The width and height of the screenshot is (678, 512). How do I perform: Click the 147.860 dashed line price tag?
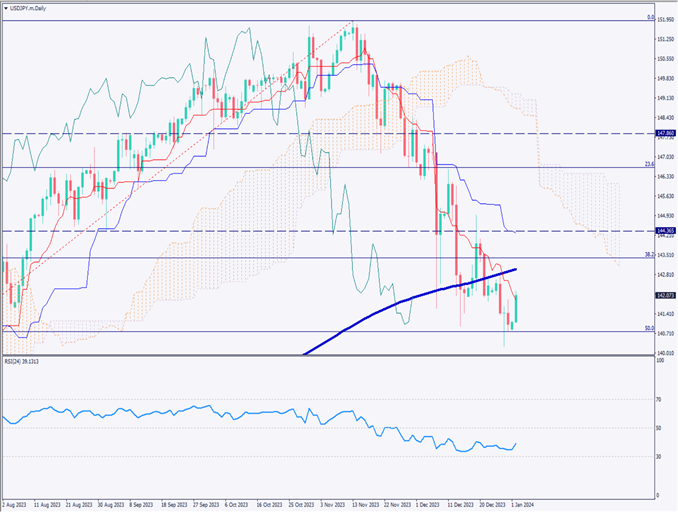point(663,133)
